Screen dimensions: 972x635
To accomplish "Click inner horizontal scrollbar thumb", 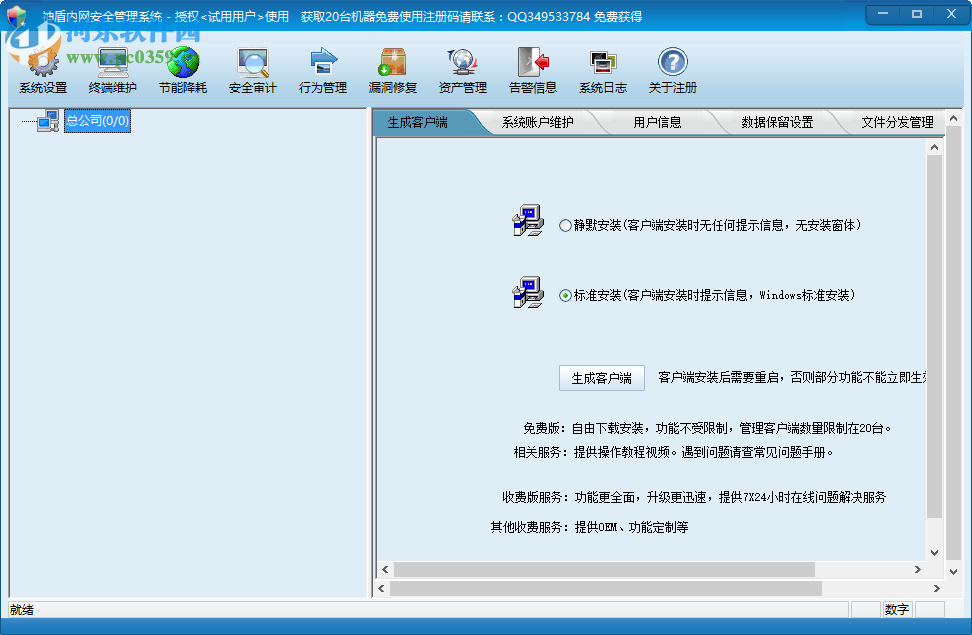I will [x=604, y=569].
